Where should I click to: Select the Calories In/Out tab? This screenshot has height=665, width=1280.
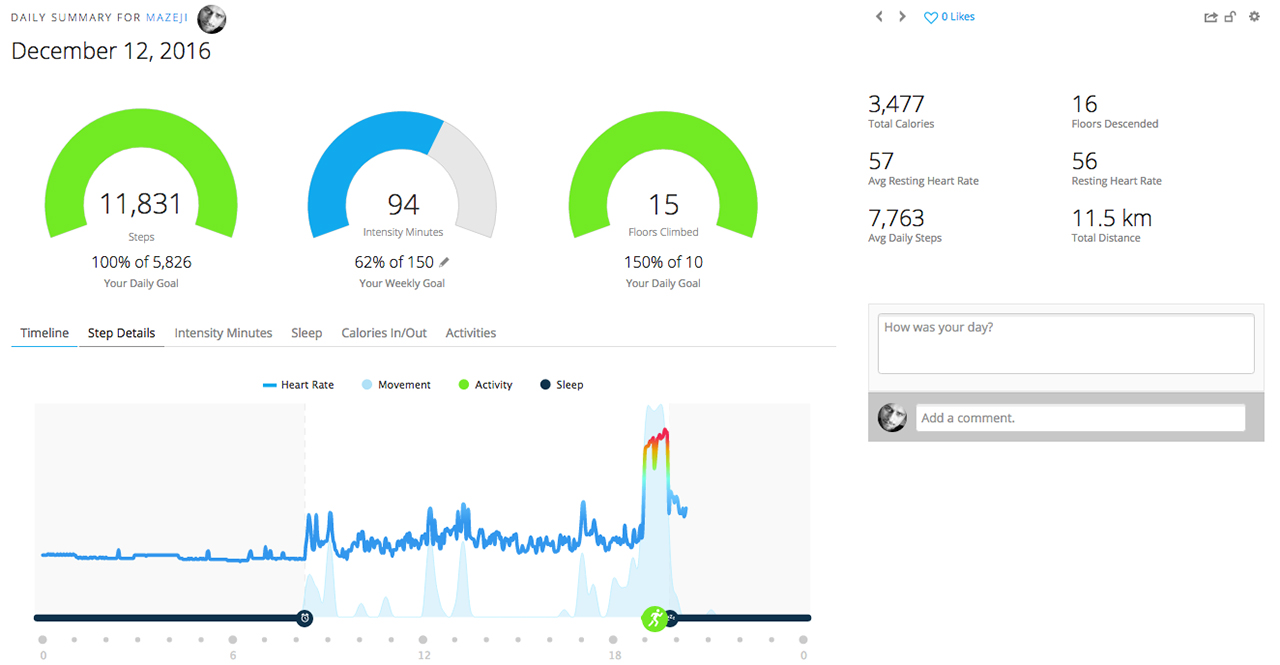coord(384,333)
